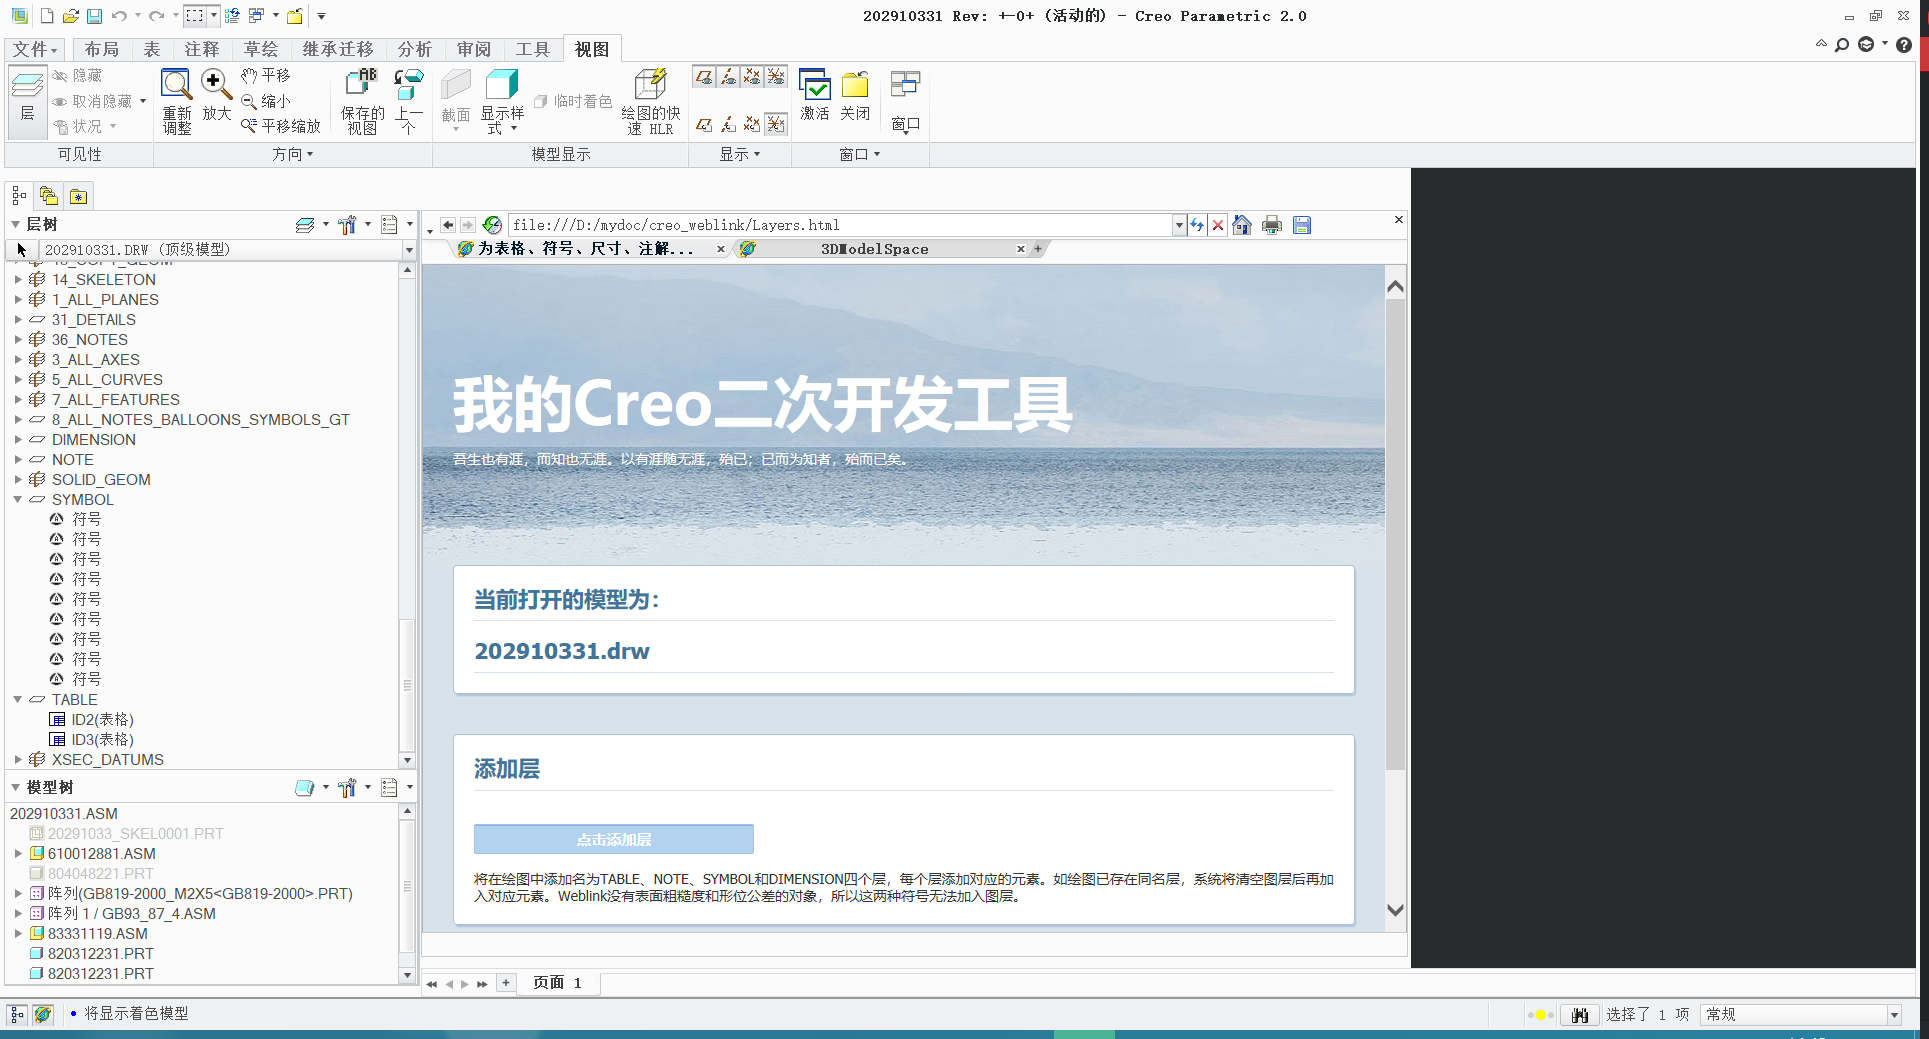The height and width of the screenshot is (1039, 1929).
Task: Click the Redo arrow icon
Action: pyautogui.click(x=156, y=16)
